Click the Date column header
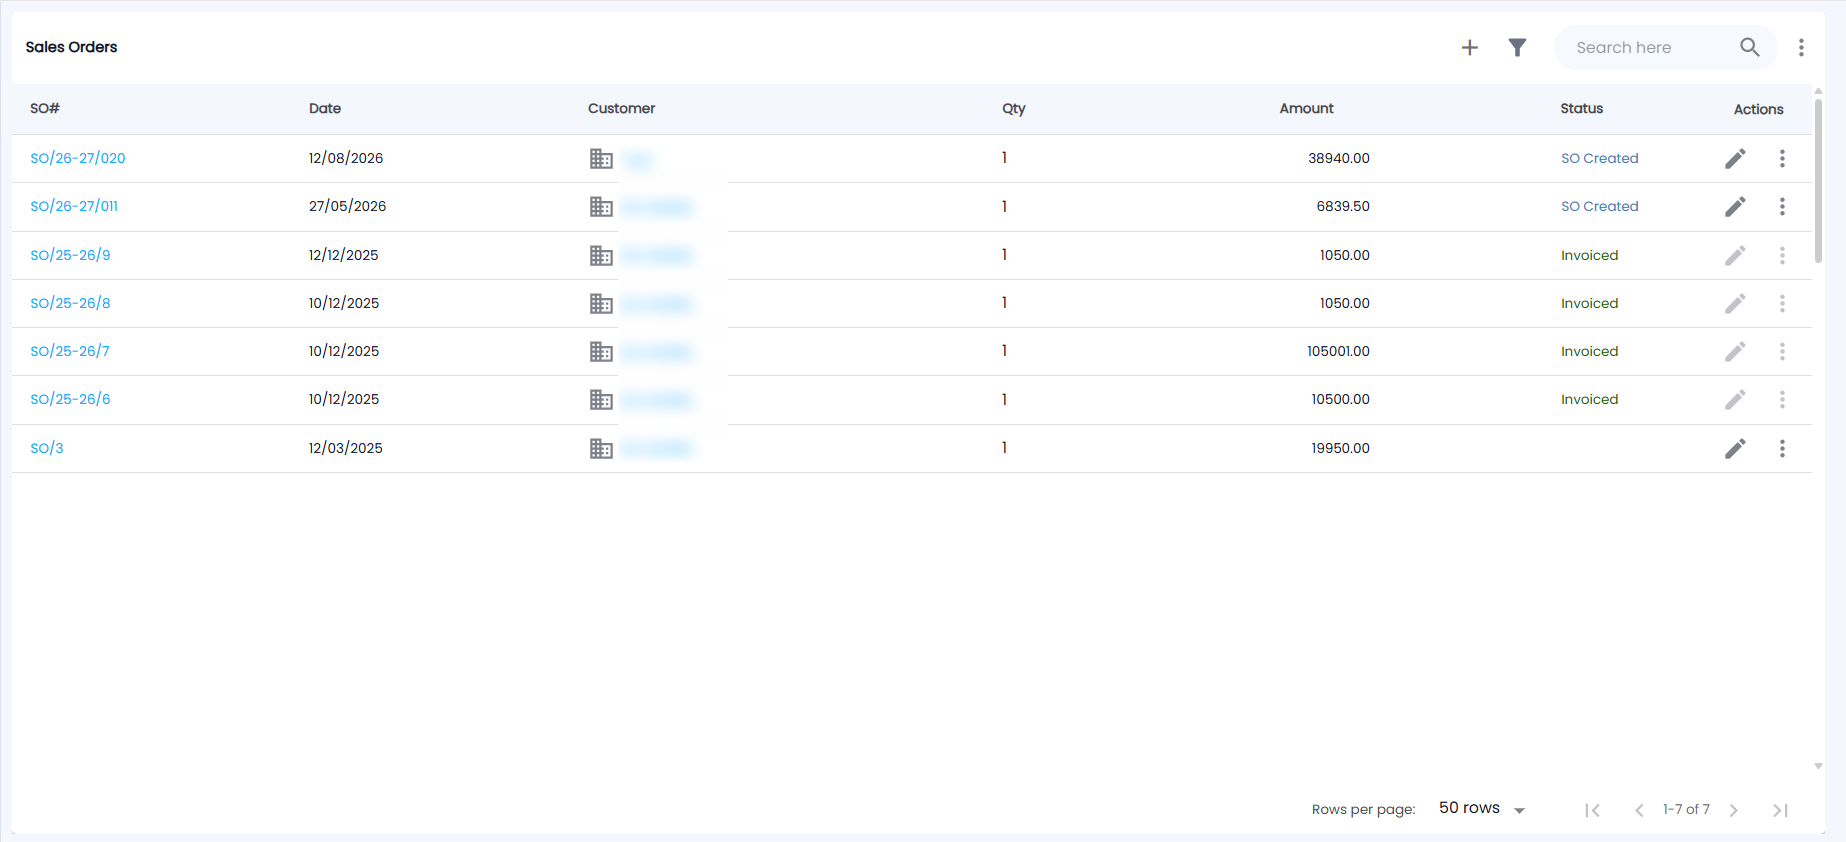The image size is (1846, 842). click(x=325, y=108)
